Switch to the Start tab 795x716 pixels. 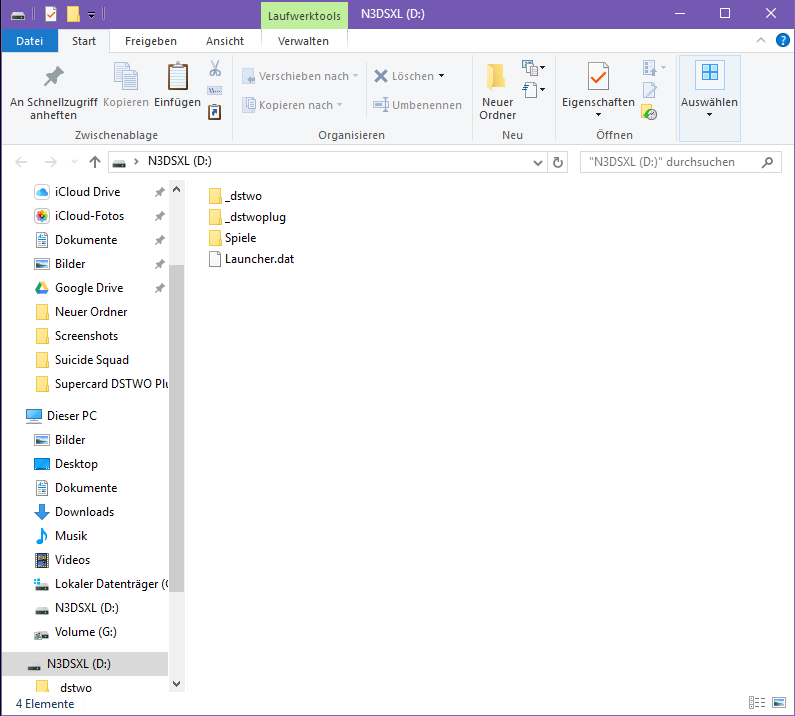point(84,41)
